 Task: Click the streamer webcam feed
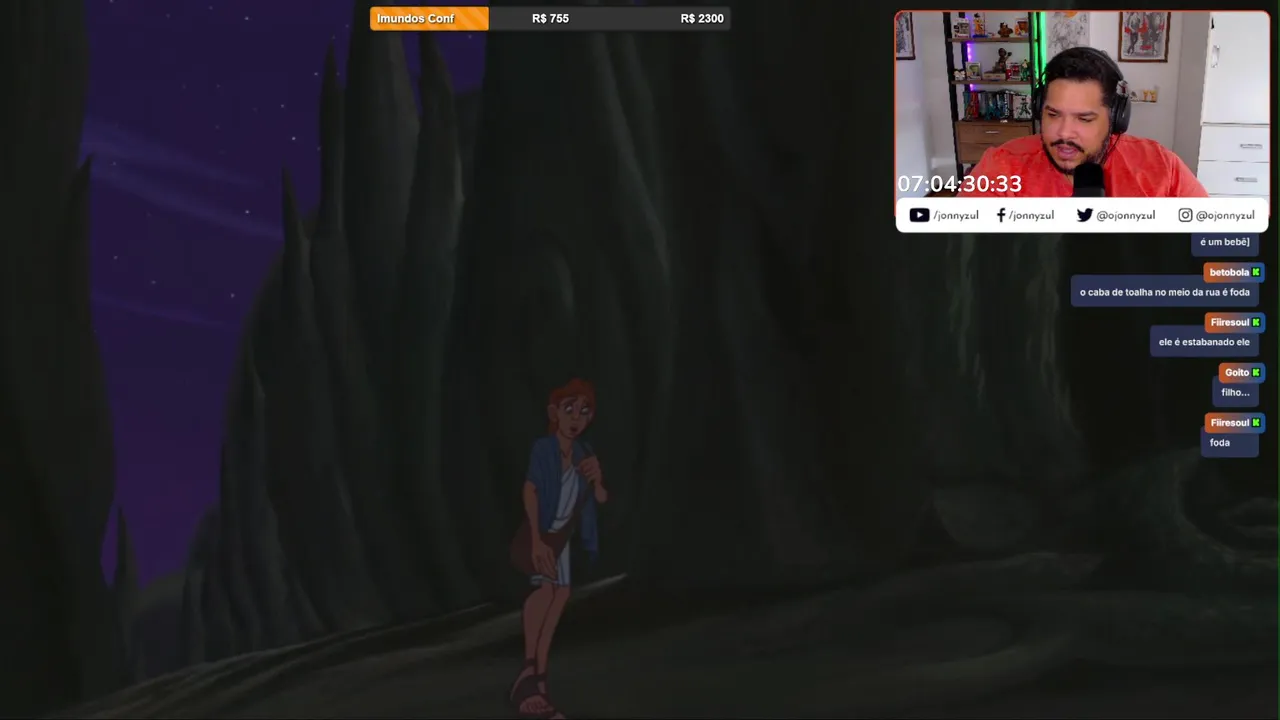pos(1082,105)
